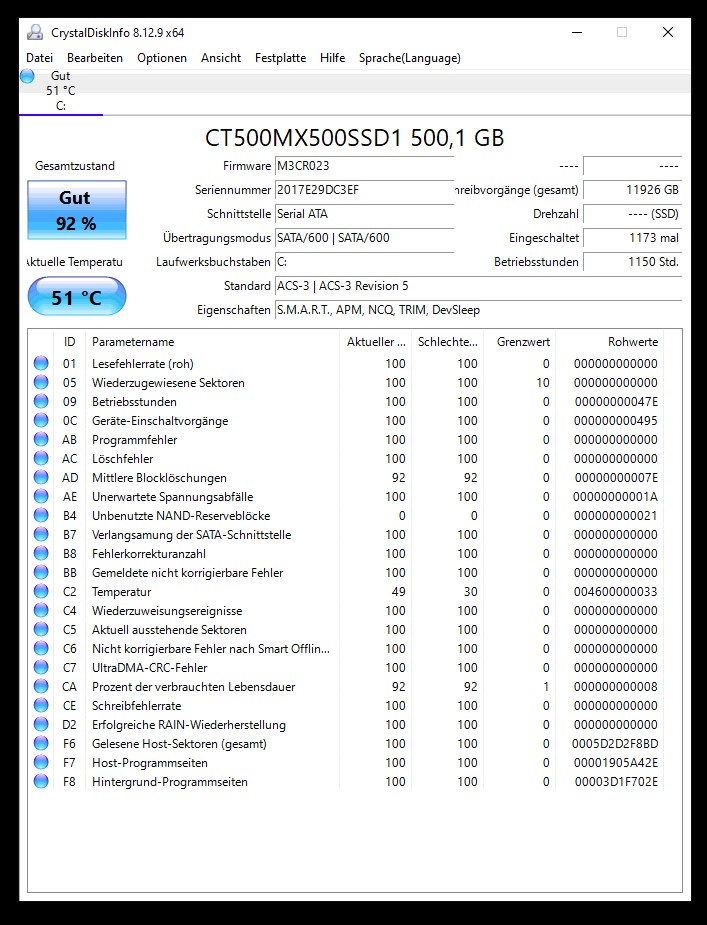Click the status icon for Erfolgreiche RAIN-Wiederherstellung
The width and height of the screenshot is (707, 925).
(x=41, y=724)
